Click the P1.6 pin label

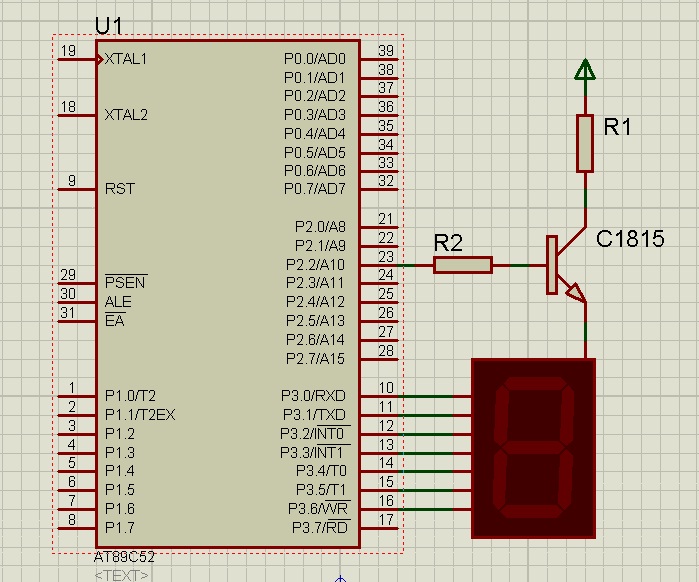[x=119, y=508]
